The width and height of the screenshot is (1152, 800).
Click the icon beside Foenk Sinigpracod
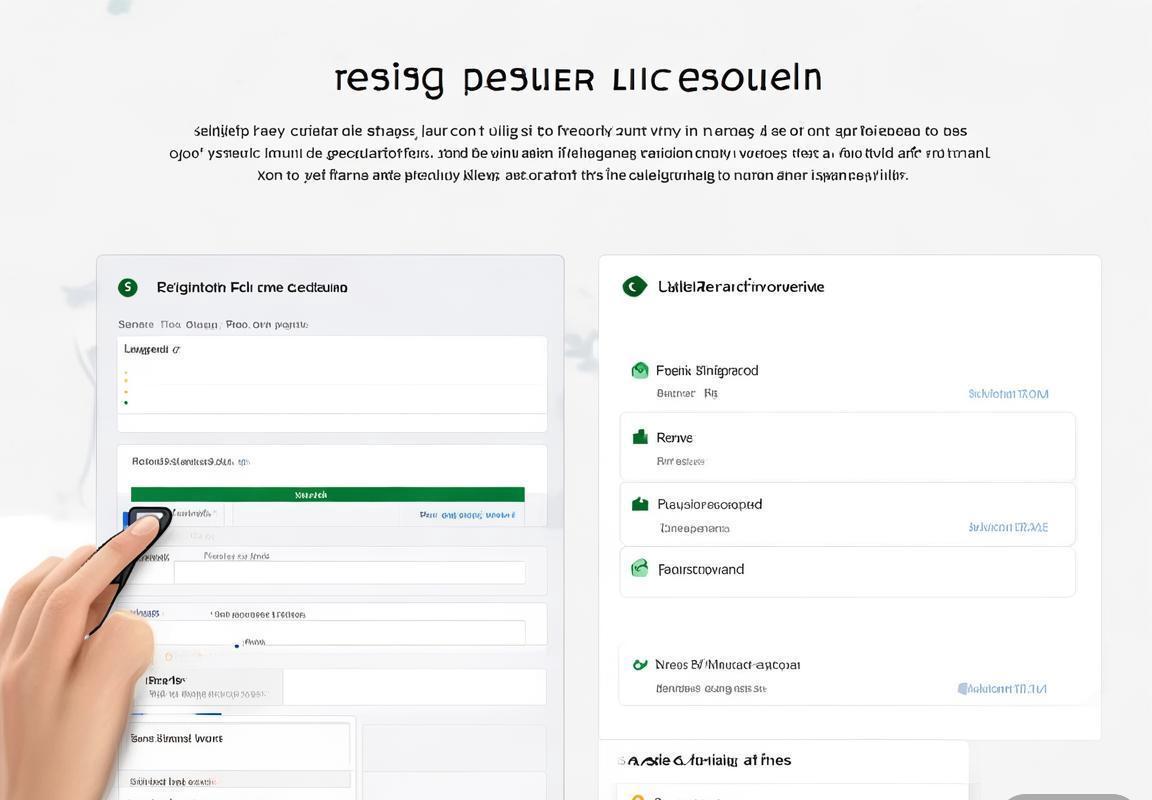(640, 371)
